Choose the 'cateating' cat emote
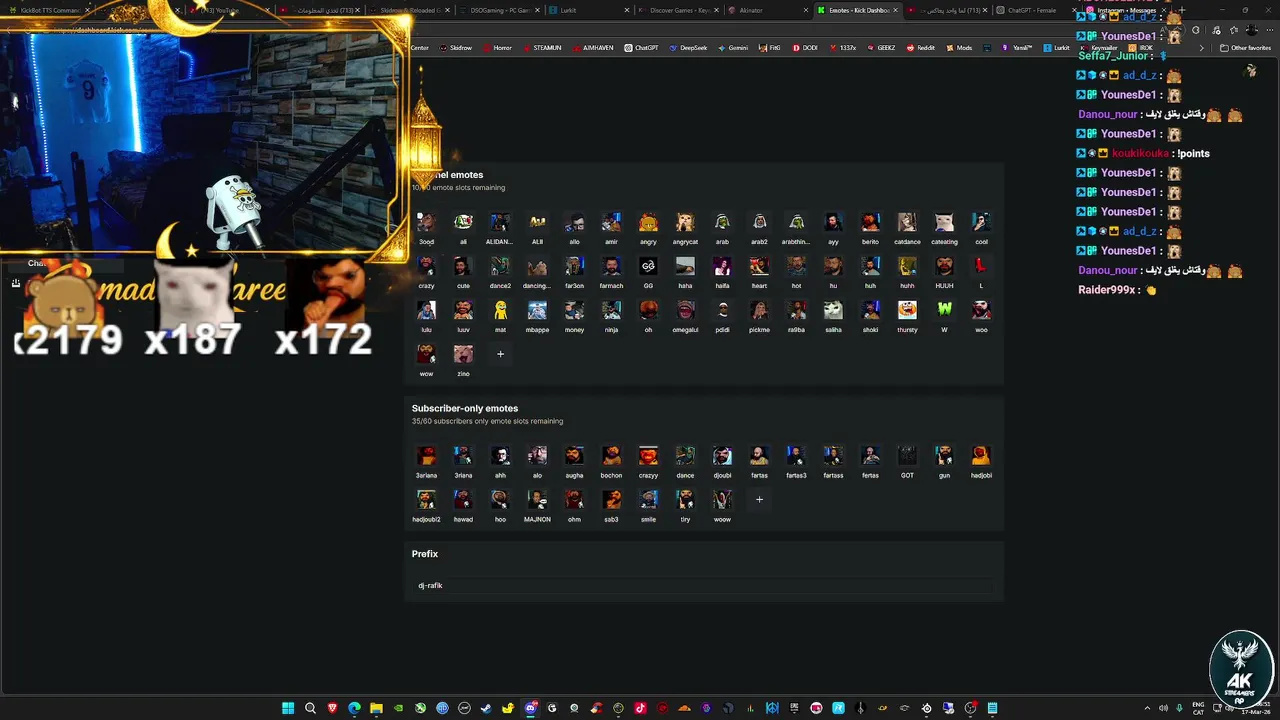Image resolution: width=1280 pixels, height=720 pixels. pyautogui.click(x=944, y=222)
